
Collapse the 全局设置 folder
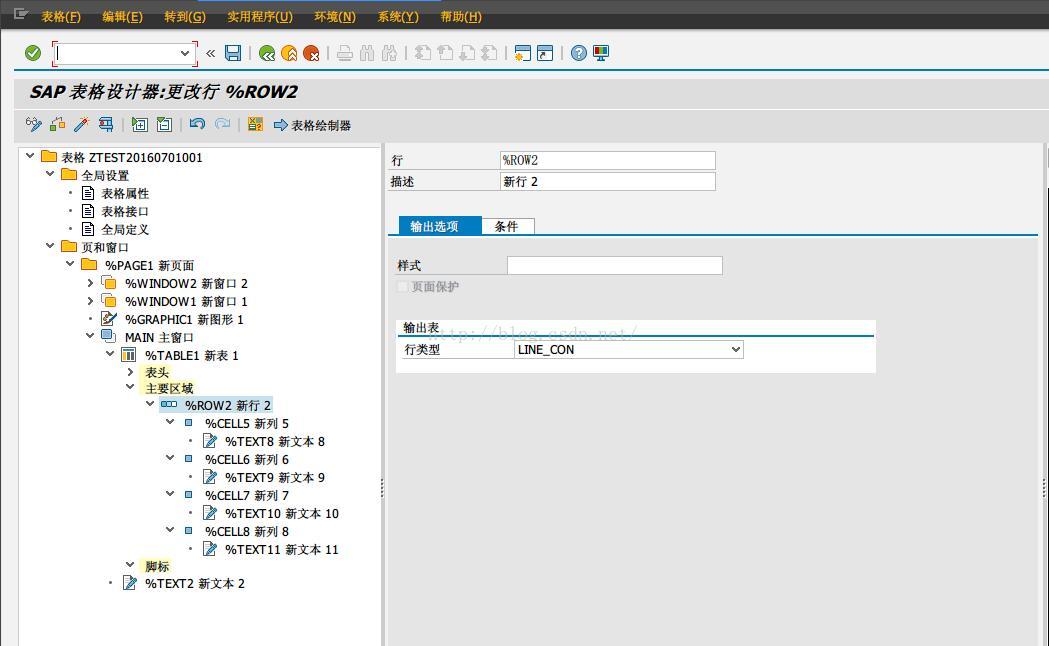(x=50, y=174)
